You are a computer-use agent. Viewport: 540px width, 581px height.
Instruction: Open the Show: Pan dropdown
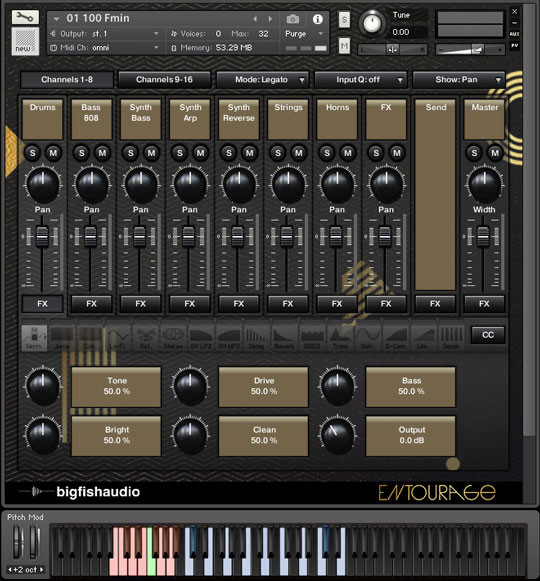click(458, 80)
